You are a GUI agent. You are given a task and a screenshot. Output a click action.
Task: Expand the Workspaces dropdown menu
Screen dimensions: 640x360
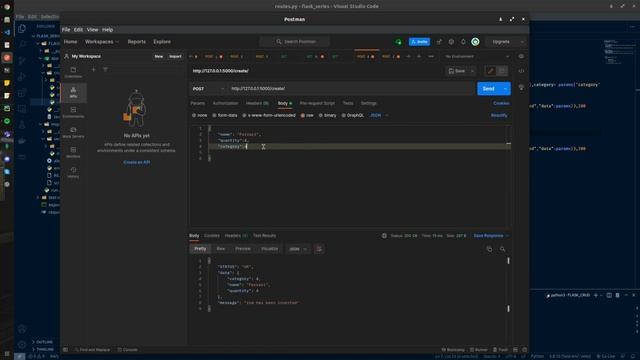(102, 42)
